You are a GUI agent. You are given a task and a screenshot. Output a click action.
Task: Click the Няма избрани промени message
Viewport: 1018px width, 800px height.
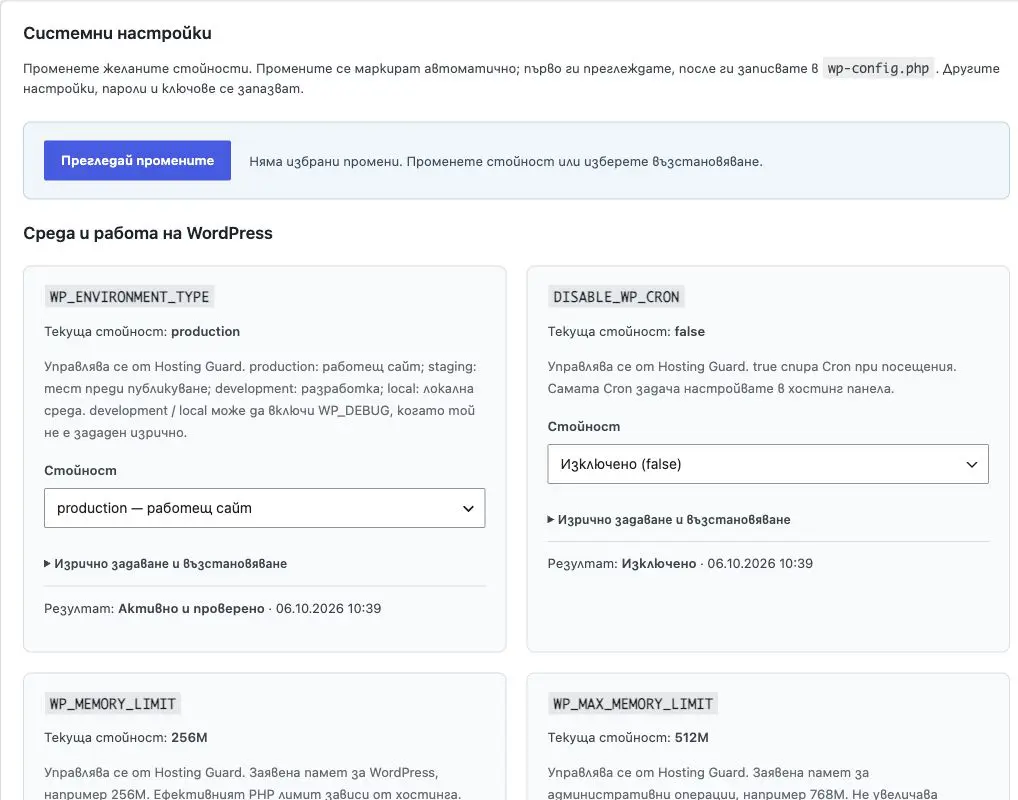tap(506, 161)
